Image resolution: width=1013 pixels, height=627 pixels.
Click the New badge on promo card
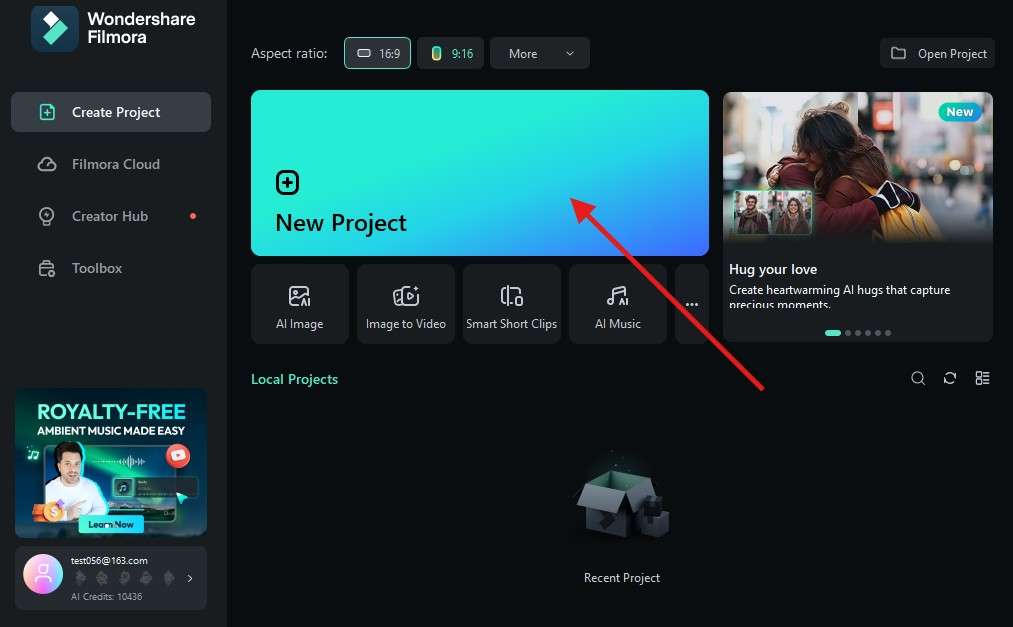[x=959, y=112]
